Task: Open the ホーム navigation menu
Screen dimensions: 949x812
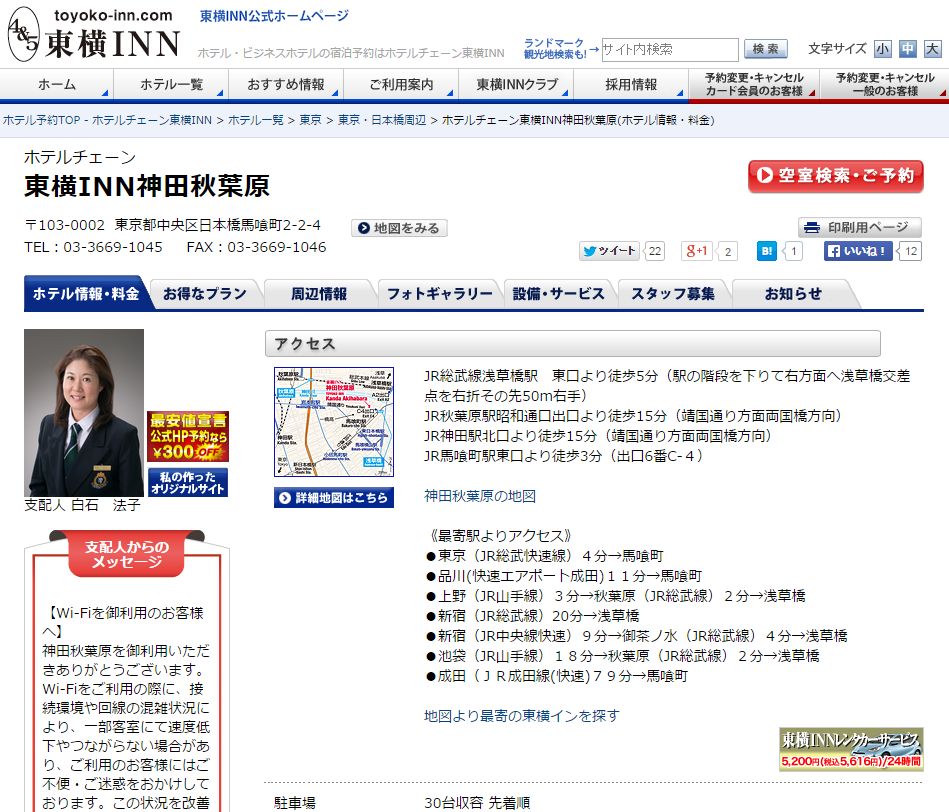Action: tap(57, 85)
